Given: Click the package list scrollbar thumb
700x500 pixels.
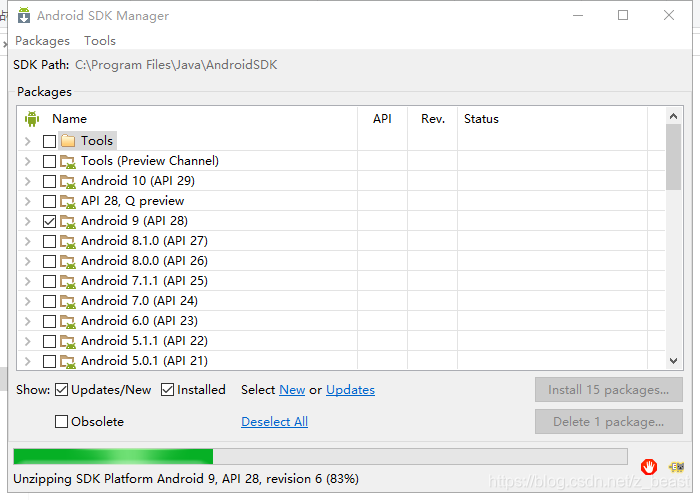Looking at the screenshot, I should tap(673, 157).
